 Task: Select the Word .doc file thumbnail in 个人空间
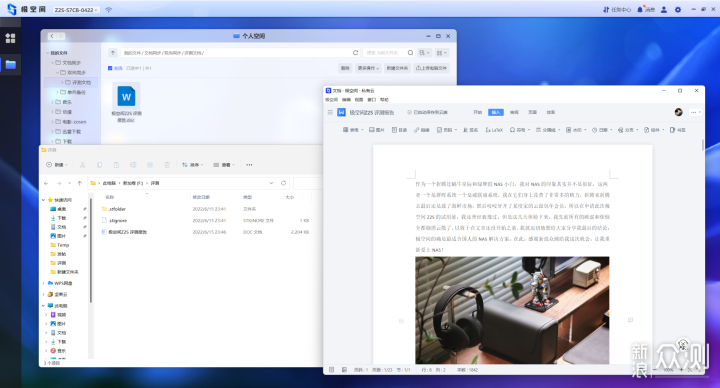126,96
